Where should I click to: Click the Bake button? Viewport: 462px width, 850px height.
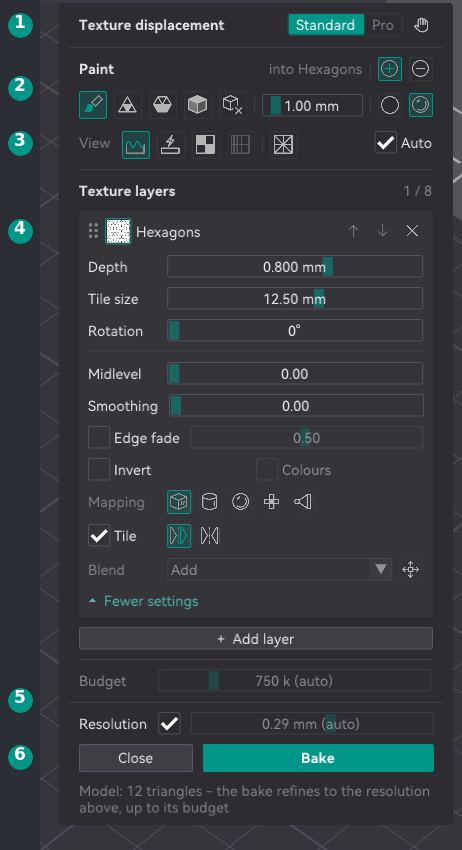coord(318,758)
